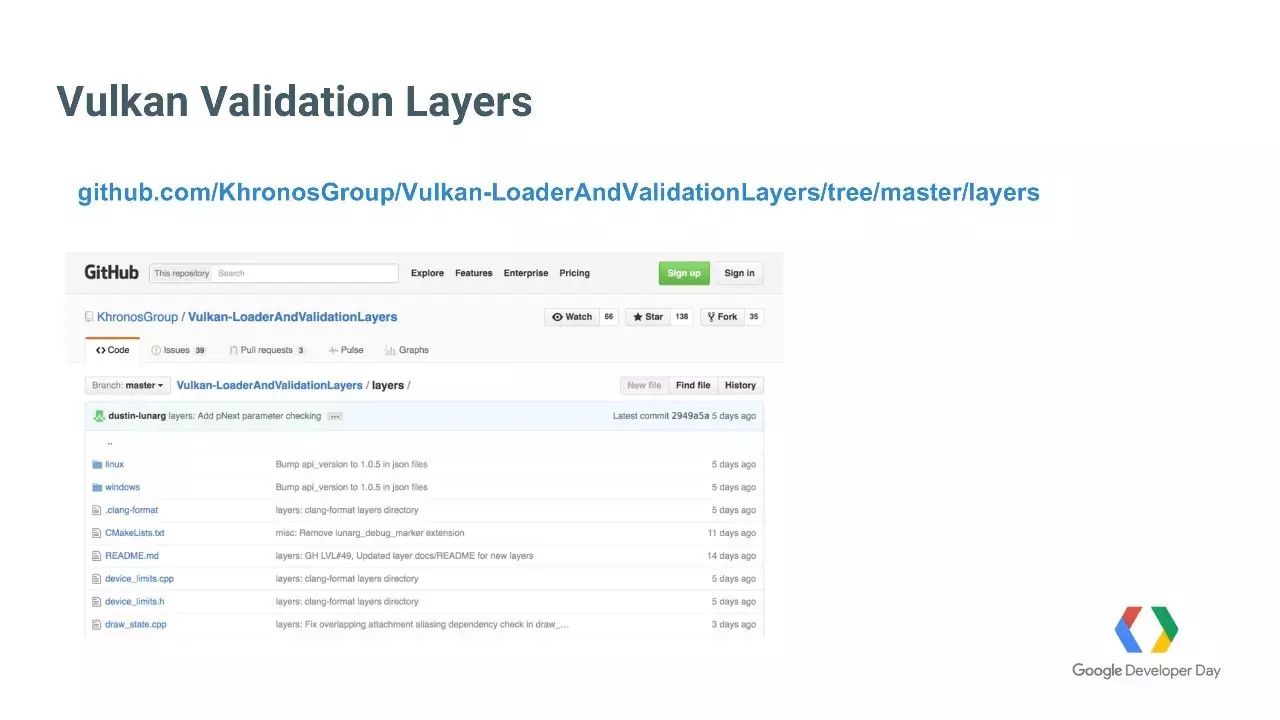Click the forks count 35

click(753, 317)
